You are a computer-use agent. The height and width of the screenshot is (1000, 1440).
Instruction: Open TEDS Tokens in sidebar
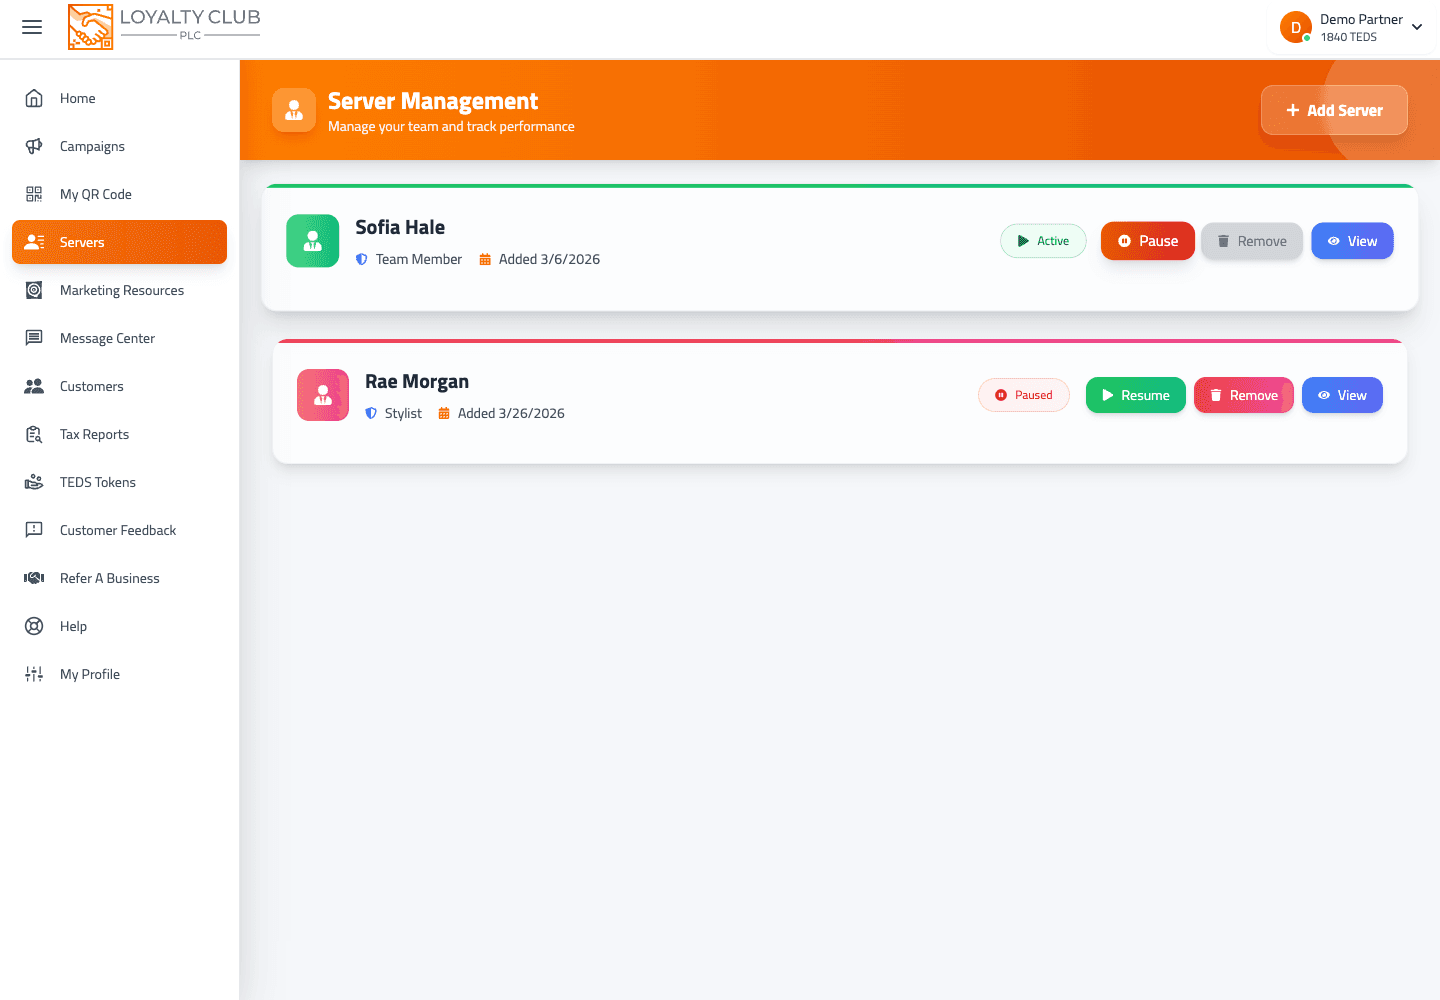119,482
